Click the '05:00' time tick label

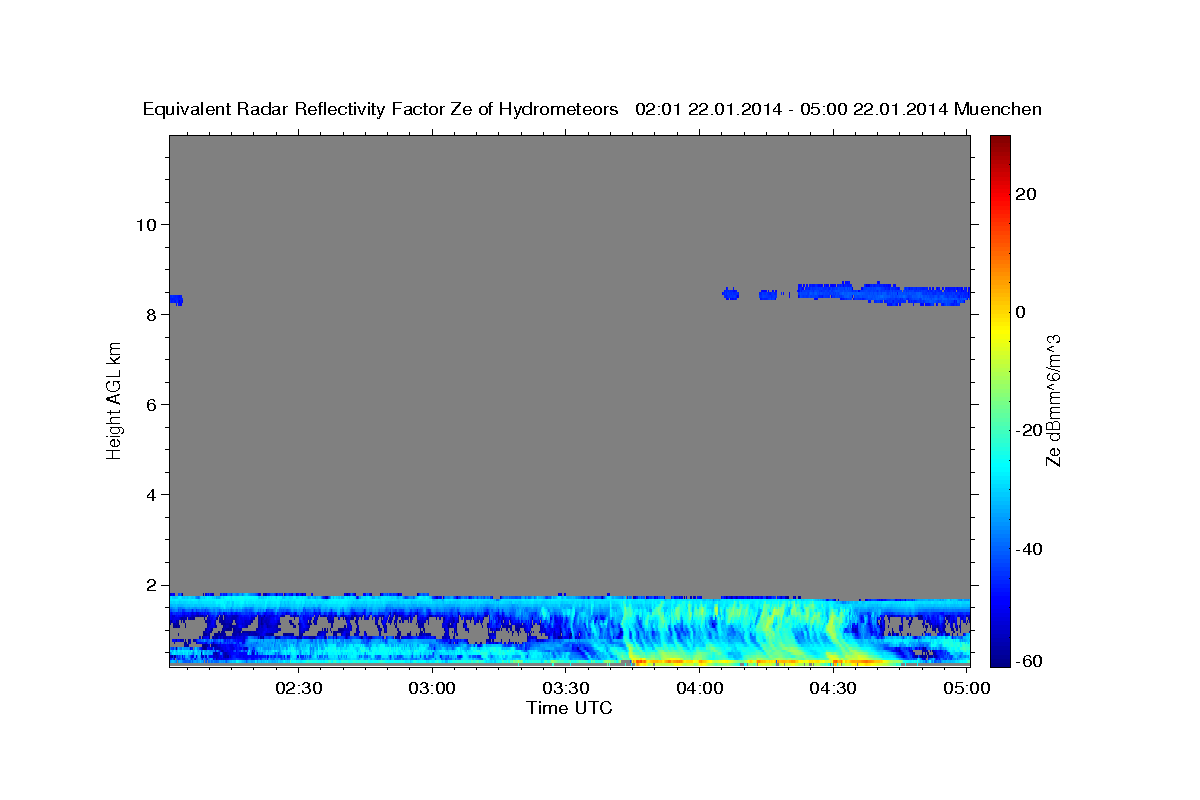click(x=966, y=688)
